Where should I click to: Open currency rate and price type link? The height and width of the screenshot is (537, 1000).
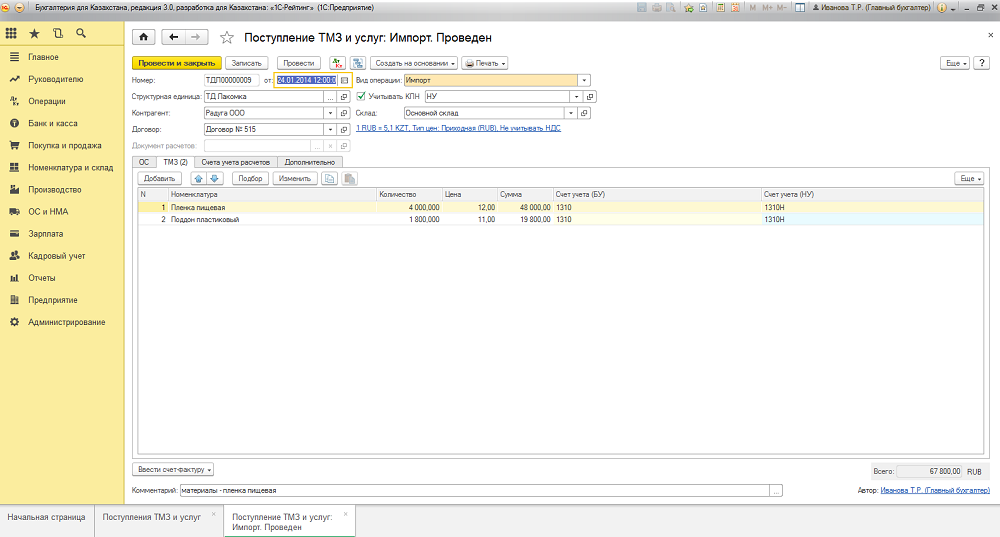pos(459,128)
